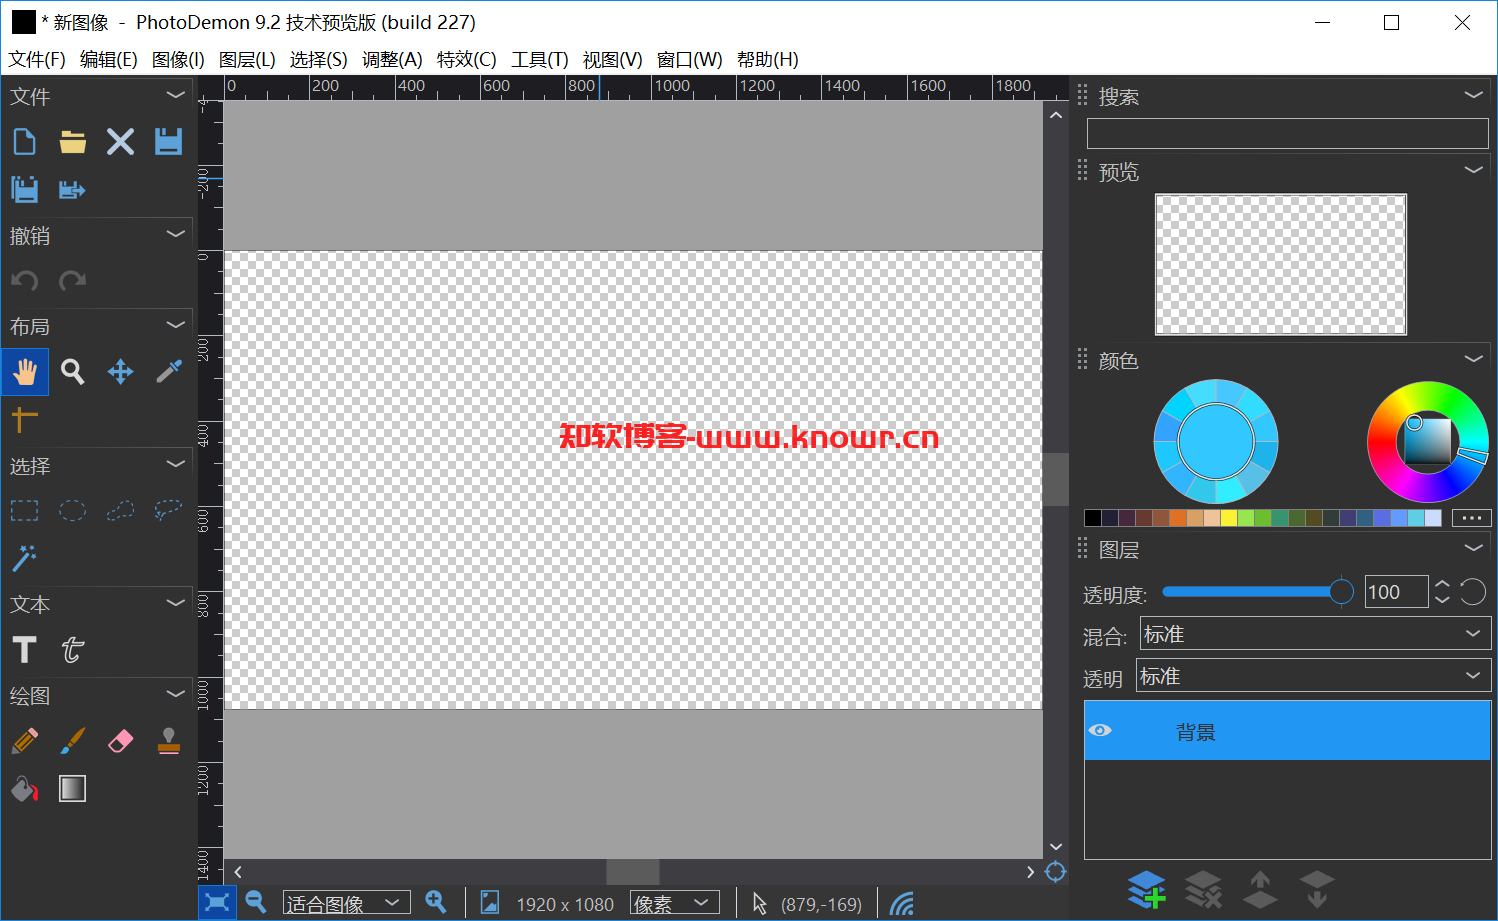The width and height of the screenshot is (1498, 921).
Task: Select the rectangular selection tool
Action: click(x=24, y=511)
